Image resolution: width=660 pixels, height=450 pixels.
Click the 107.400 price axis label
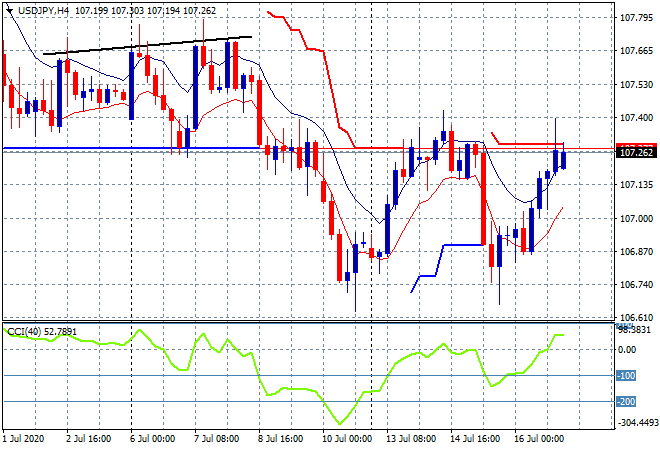tap(636, 118)
